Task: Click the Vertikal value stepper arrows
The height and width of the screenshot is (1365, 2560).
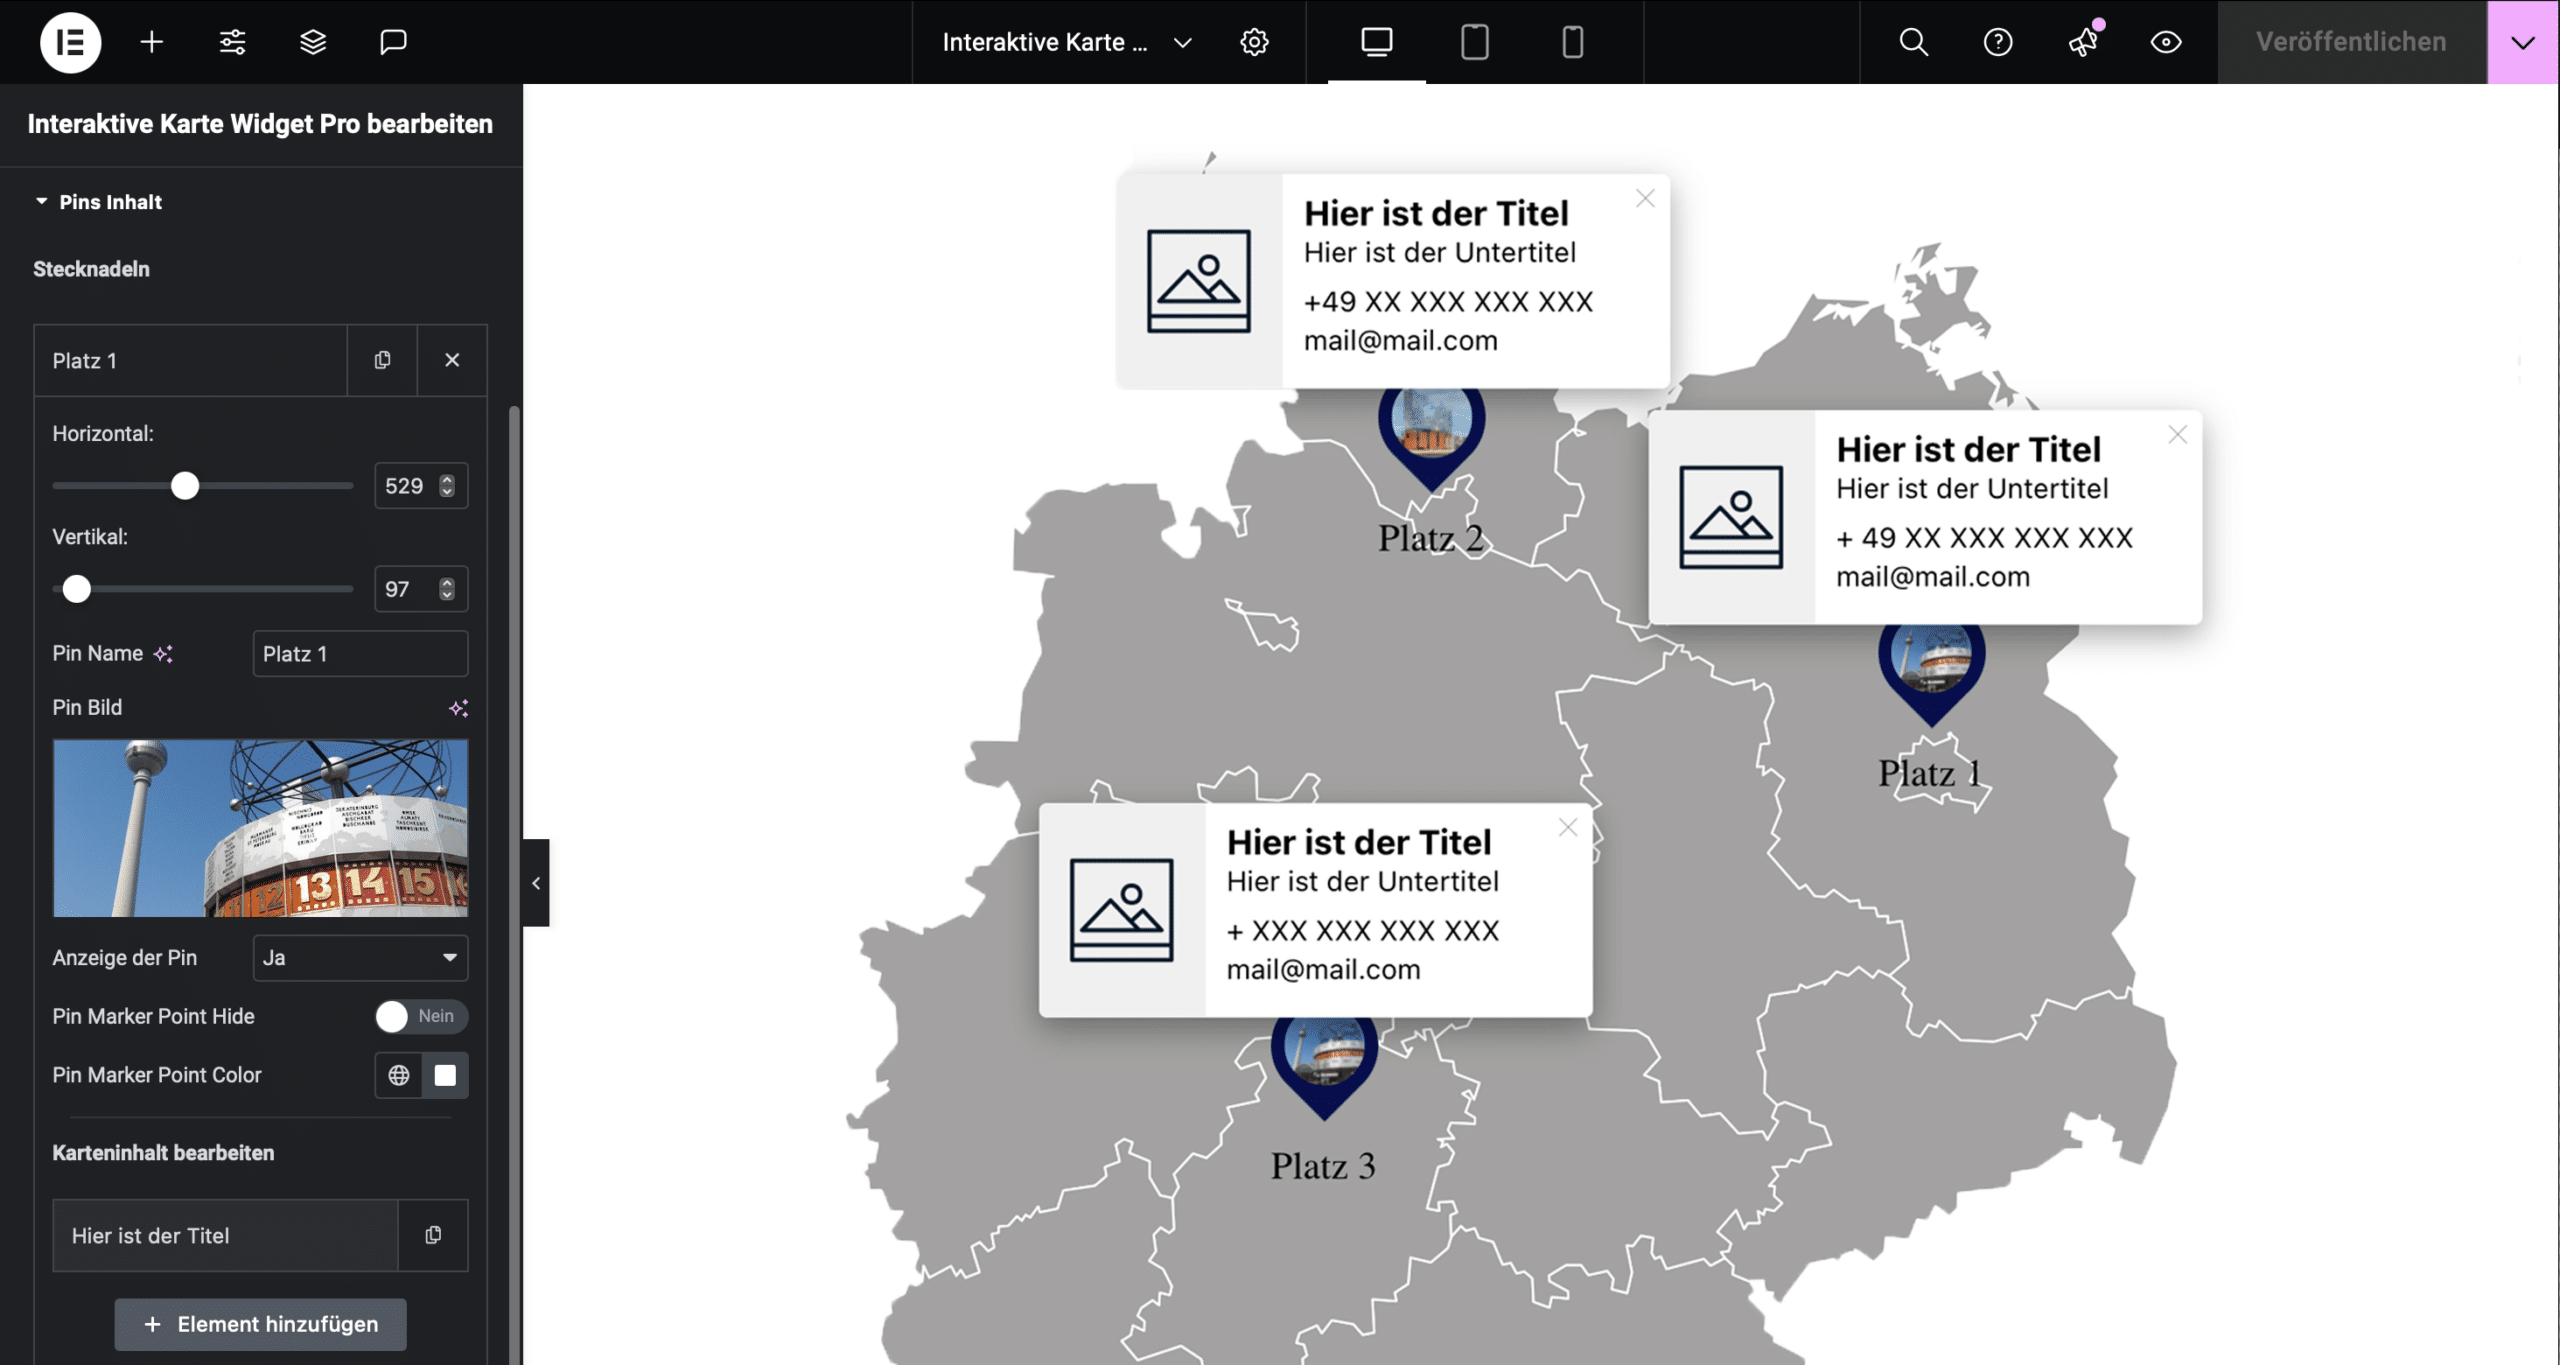Action: click(x=447, y=589)
